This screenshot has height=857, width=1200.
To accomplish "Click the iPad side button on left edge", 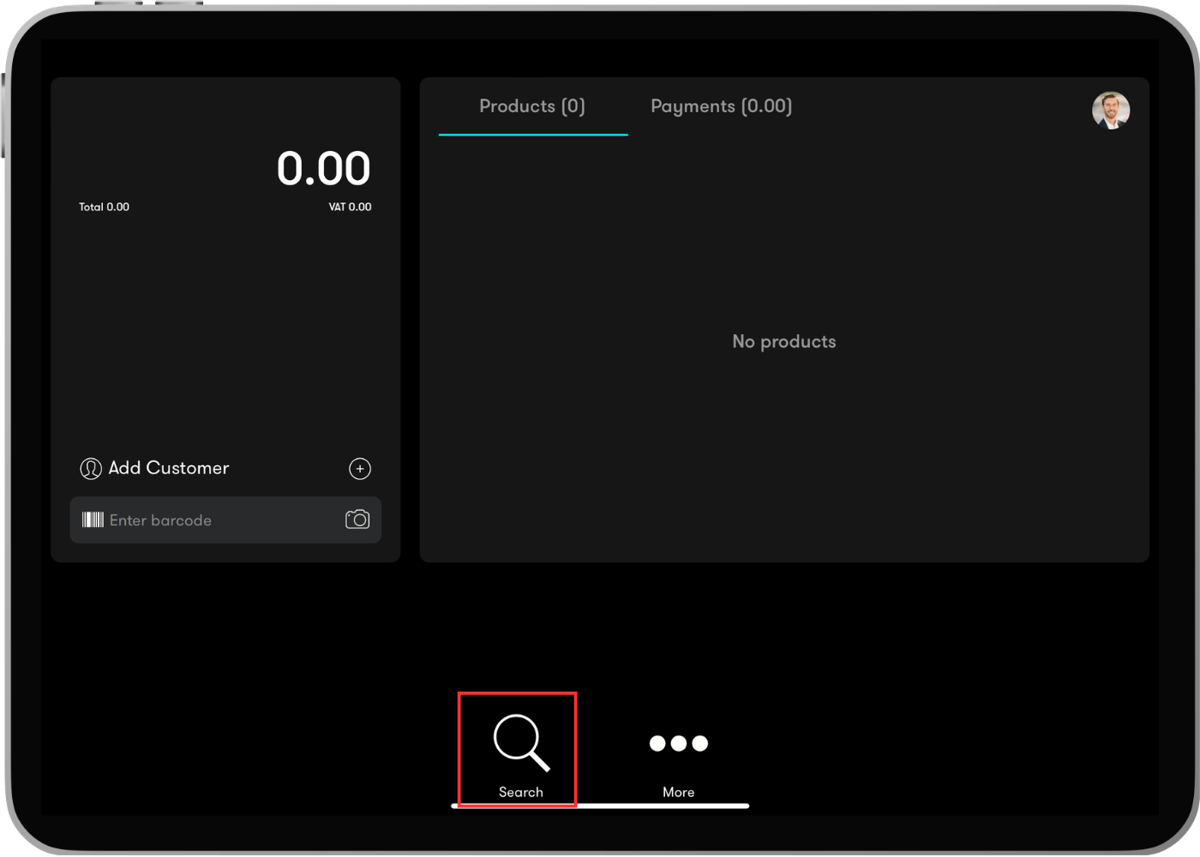I will pos(3,115).
